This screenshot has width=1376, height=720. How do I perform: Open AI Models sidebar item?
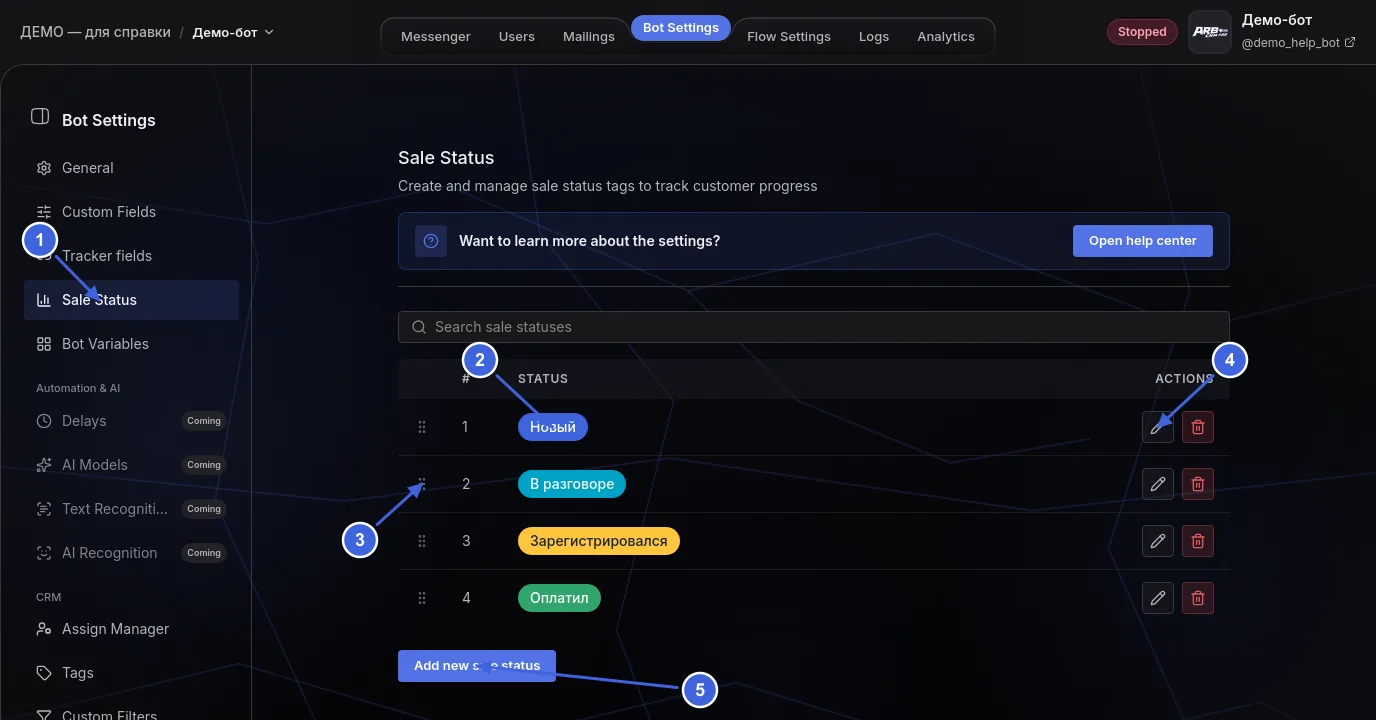click(131, 465)
